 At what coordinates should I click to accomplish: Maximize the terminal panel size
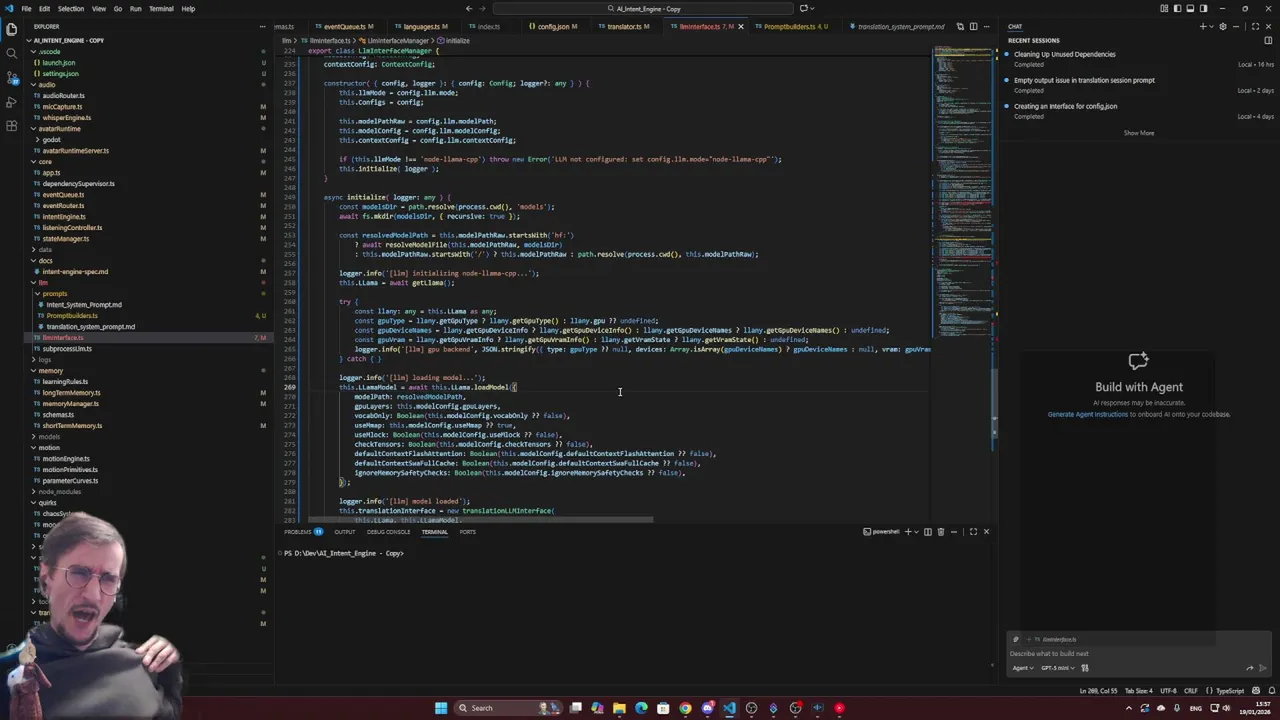(973, 532)
